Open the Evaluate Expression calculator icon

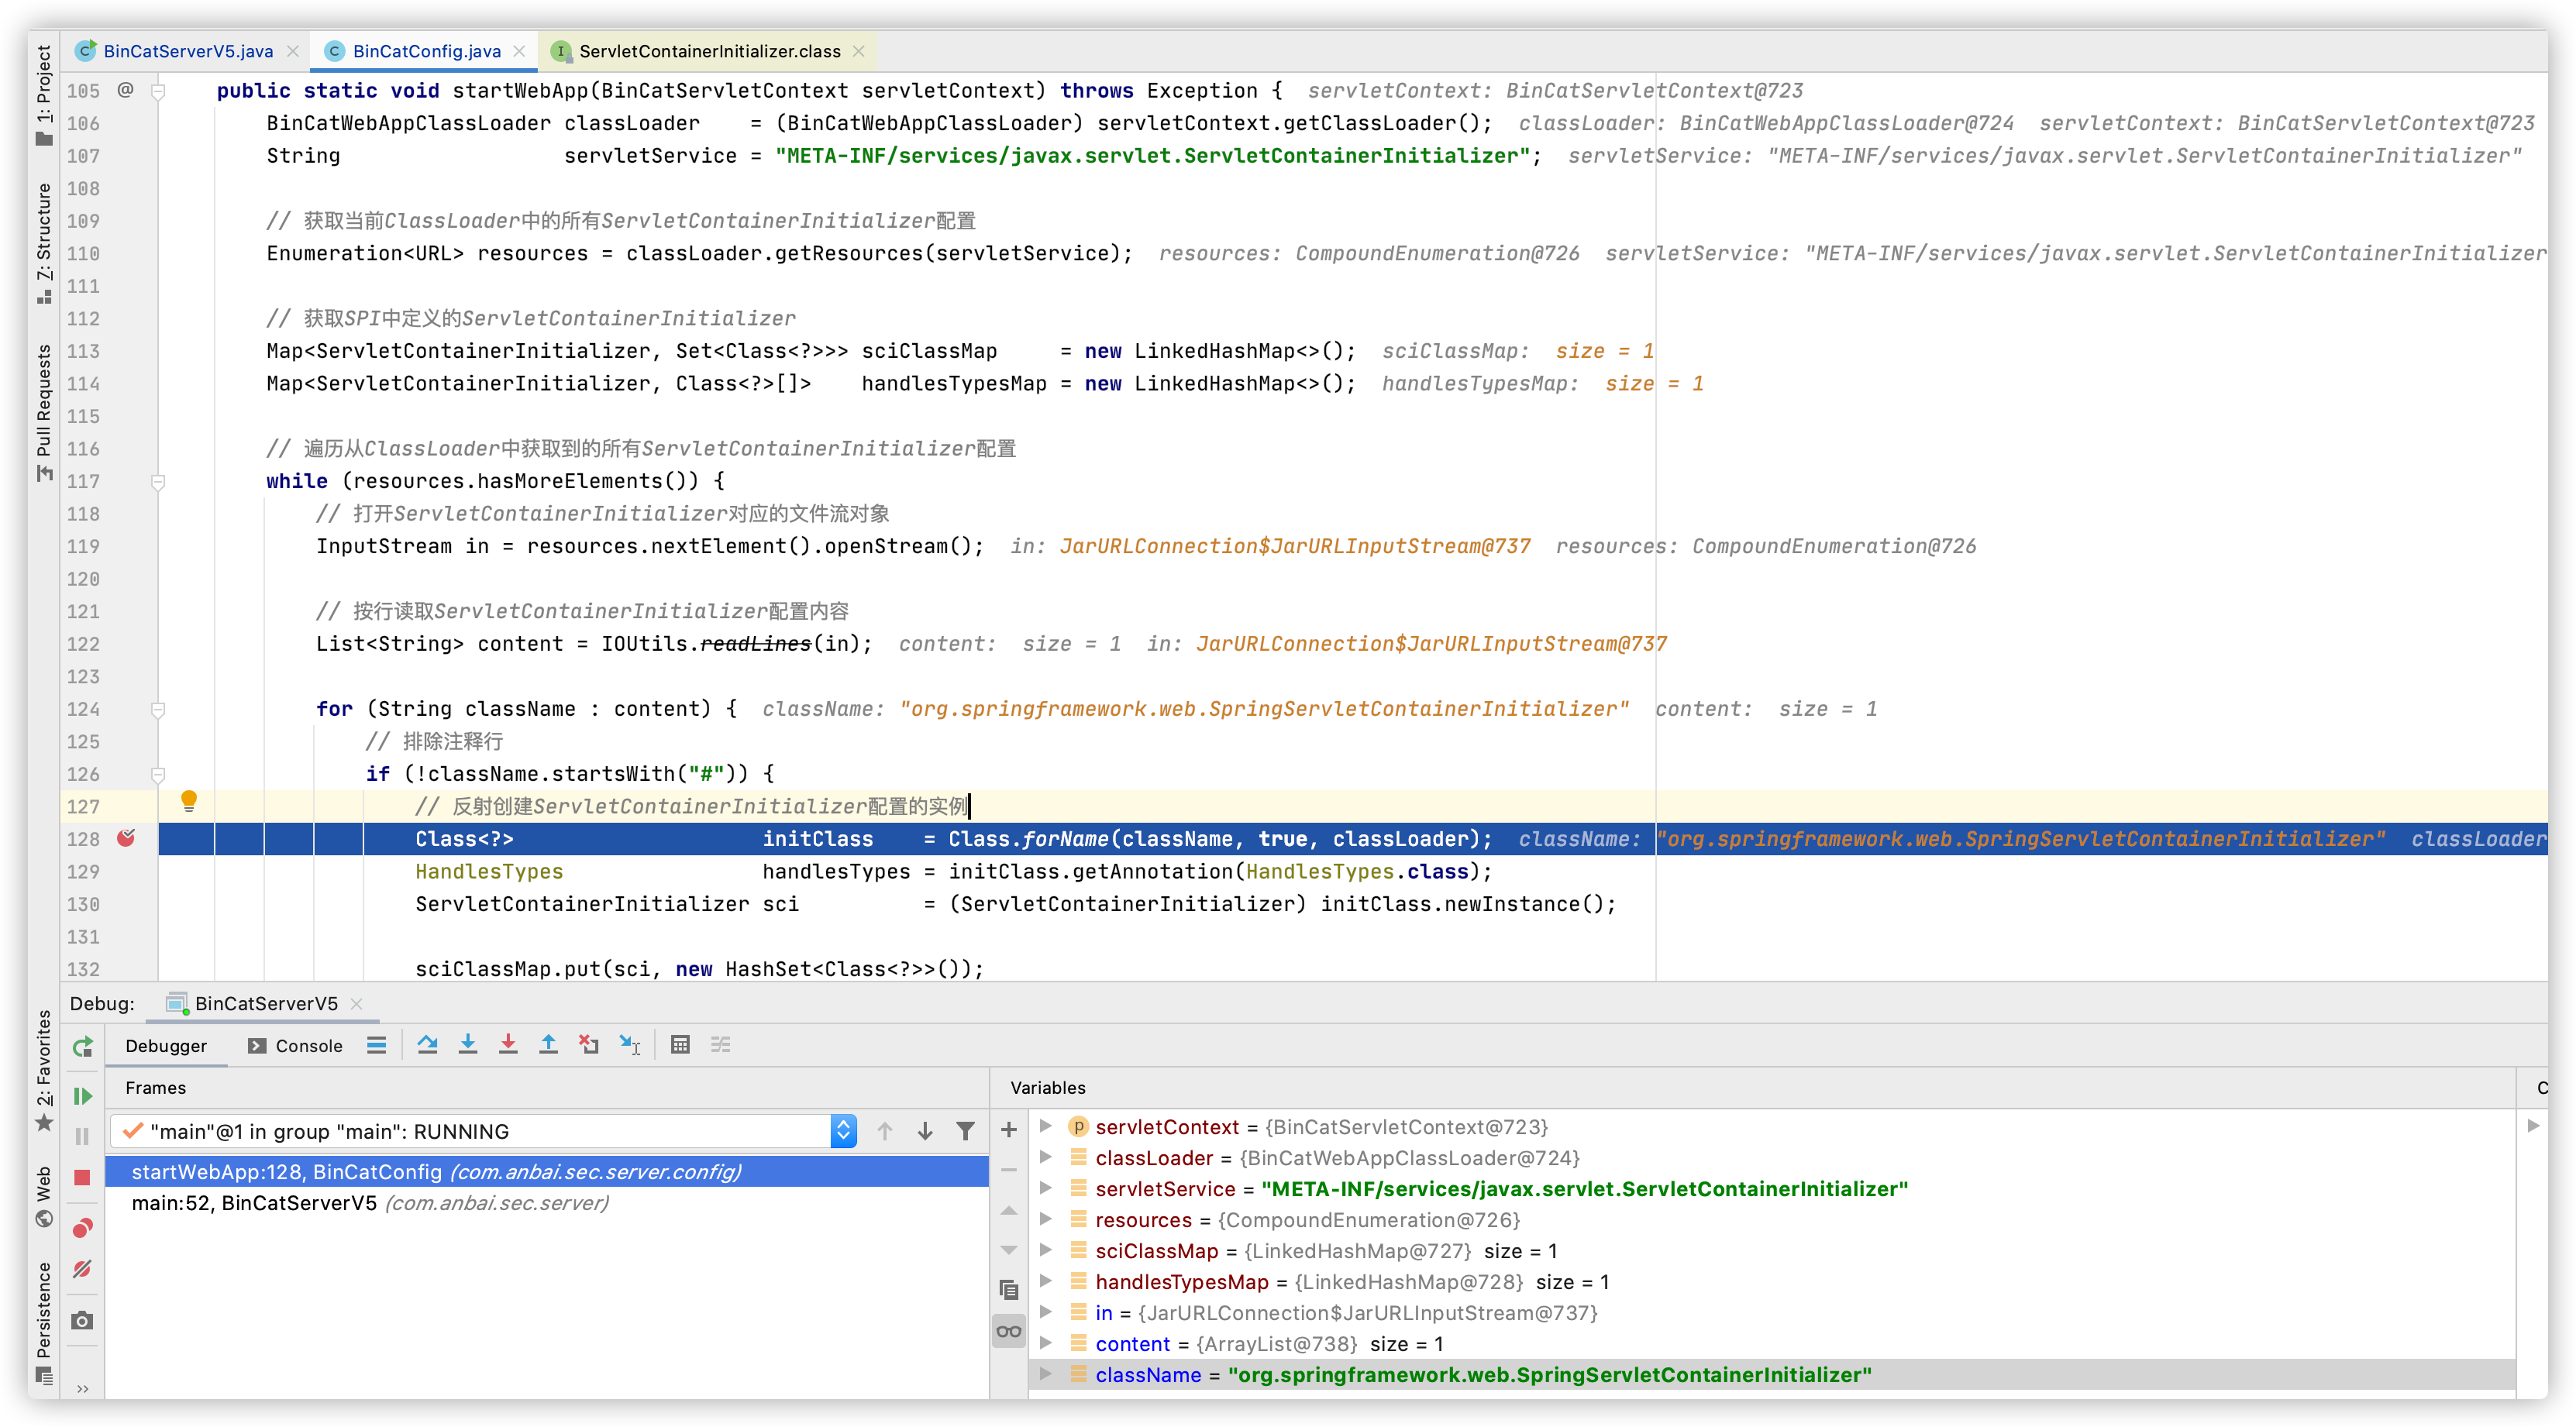pyautogui.click(x=680, y=1045)
